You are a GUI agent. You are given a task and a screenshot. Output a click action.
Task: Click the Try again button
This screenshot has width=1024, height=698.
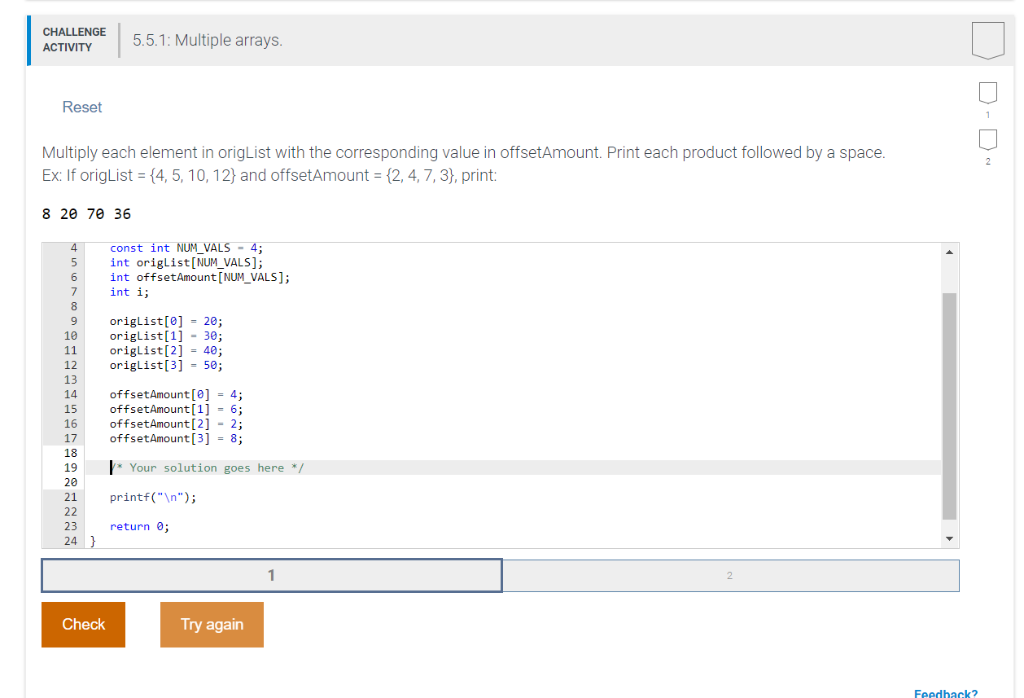point(211,624)
